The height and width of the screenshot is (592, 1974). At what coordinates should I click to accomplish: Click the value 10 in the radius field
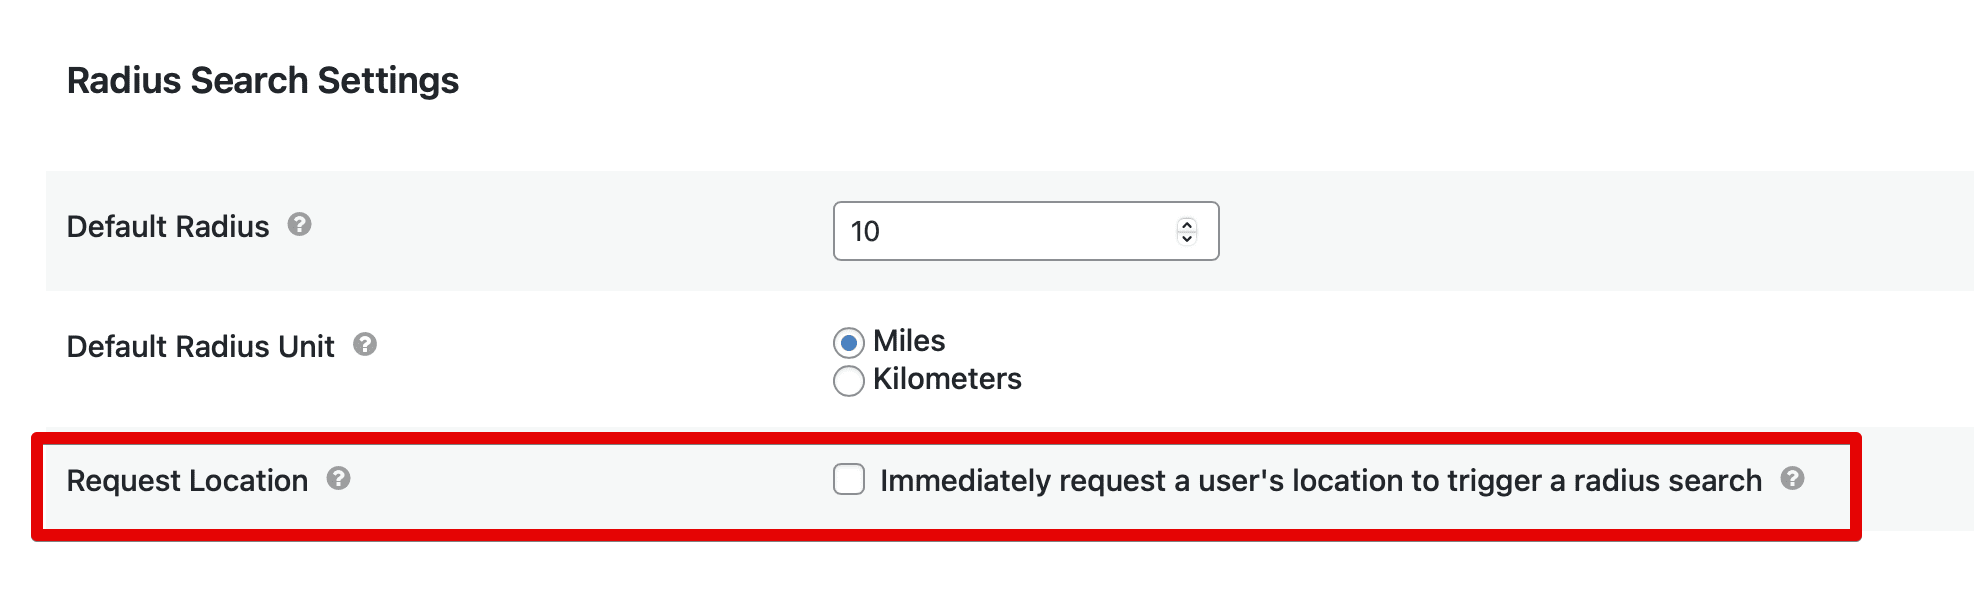click(x=865, y=232)
